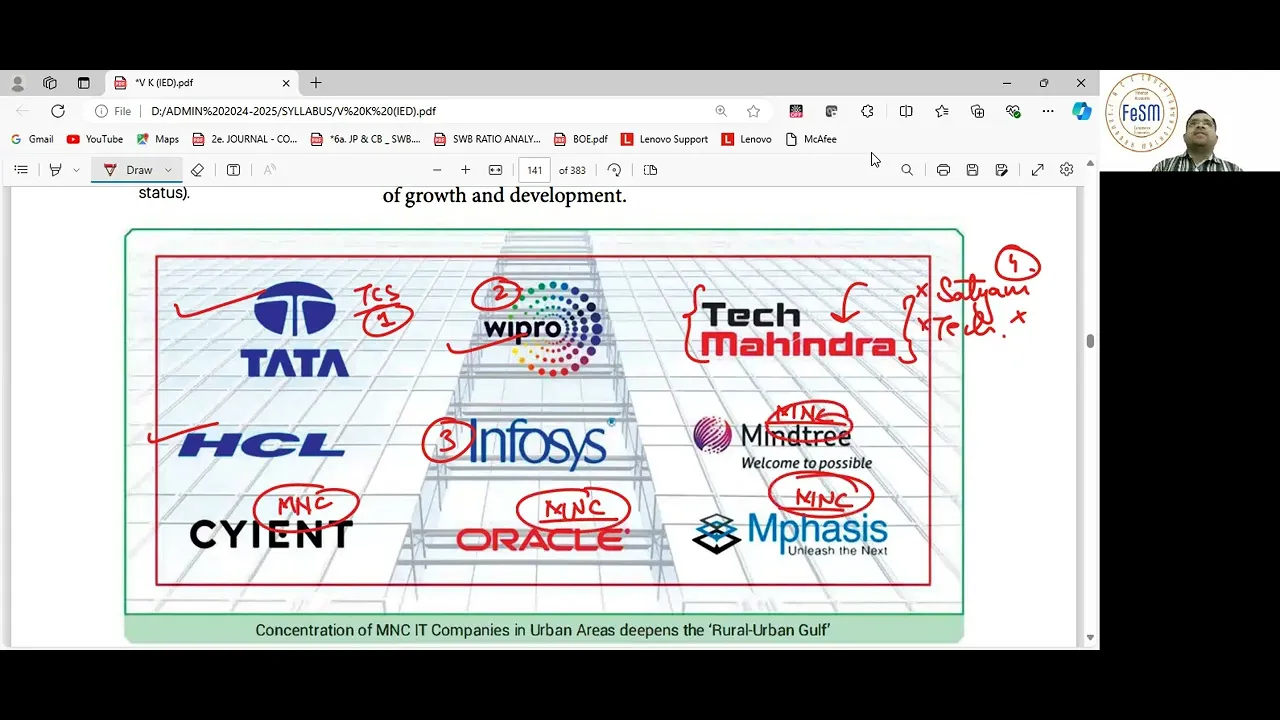Open Draw pen options dropdown
This screenshot has height=720, width=1280.
(x=168, y=170)
